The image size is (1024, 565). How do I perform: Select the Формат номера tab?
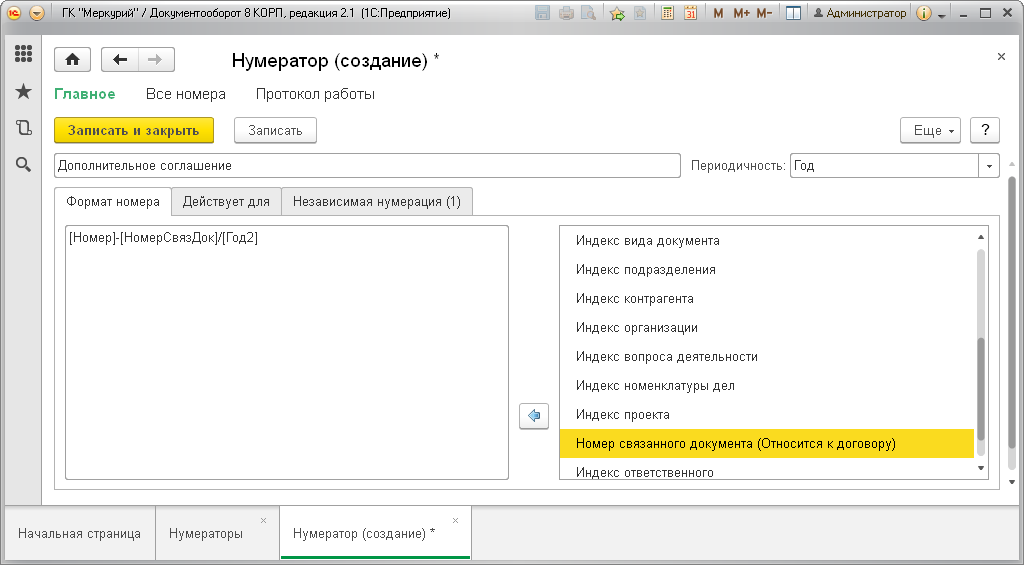pyautogui.click(x=113, y=201)
